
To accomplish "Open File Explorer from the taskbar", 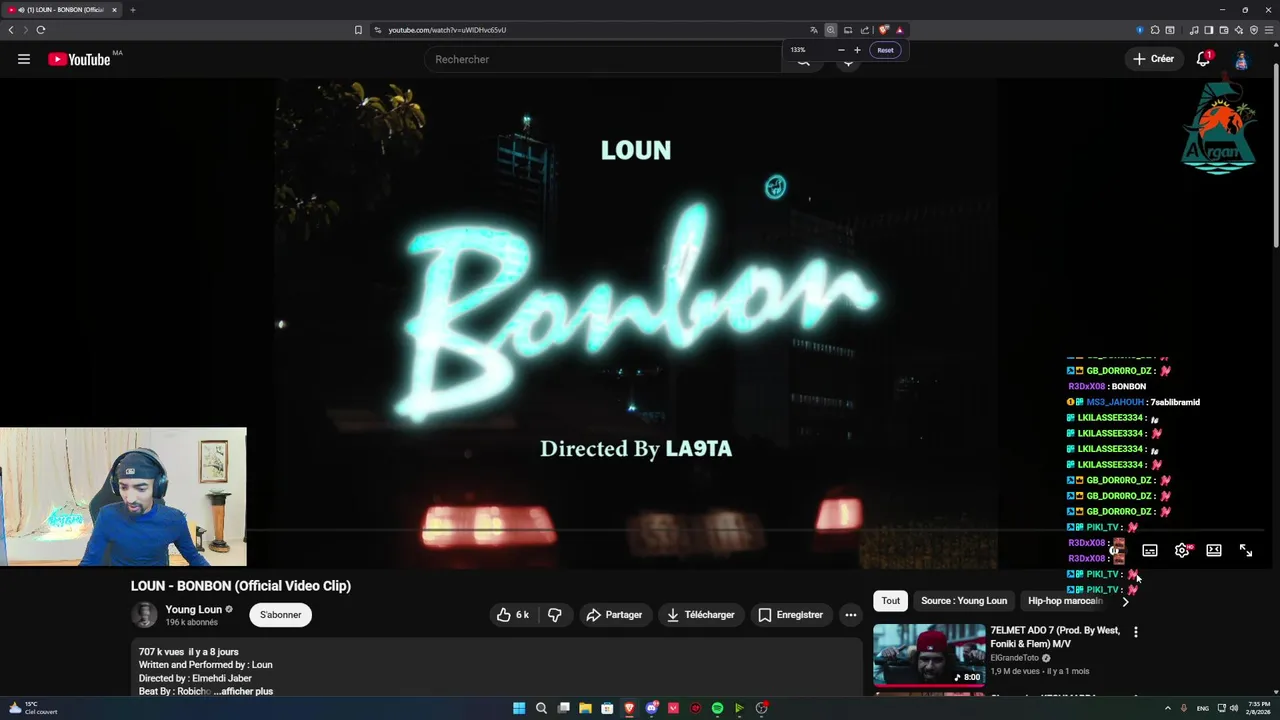I will 585,708.
